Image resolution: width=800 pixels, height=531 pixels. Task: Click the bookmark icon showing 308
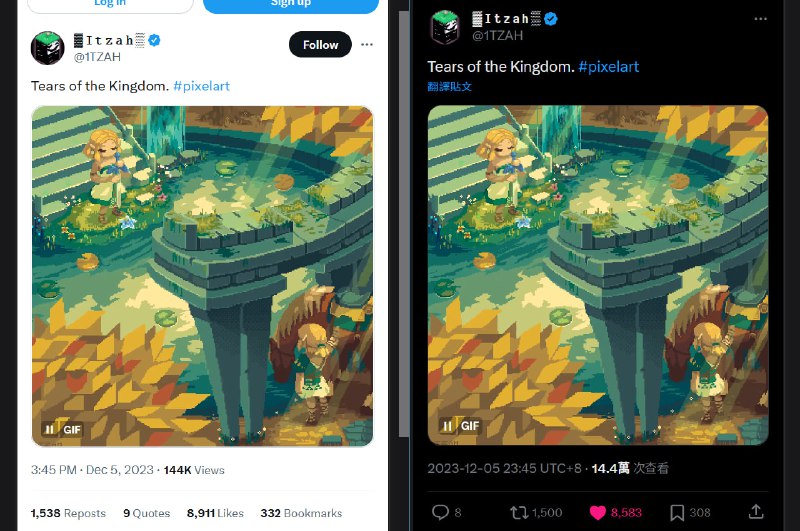(677, 513)
